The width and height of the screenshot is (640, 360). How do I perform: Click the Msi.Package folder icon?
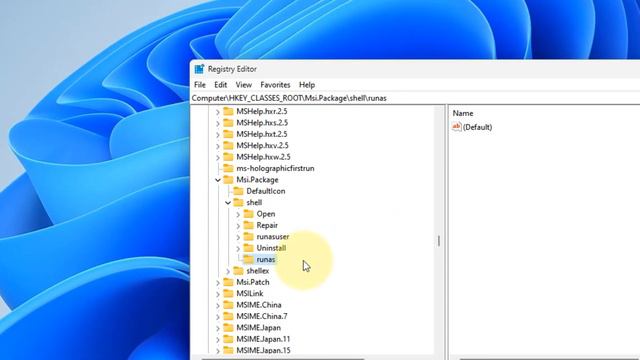coord(228,180)
